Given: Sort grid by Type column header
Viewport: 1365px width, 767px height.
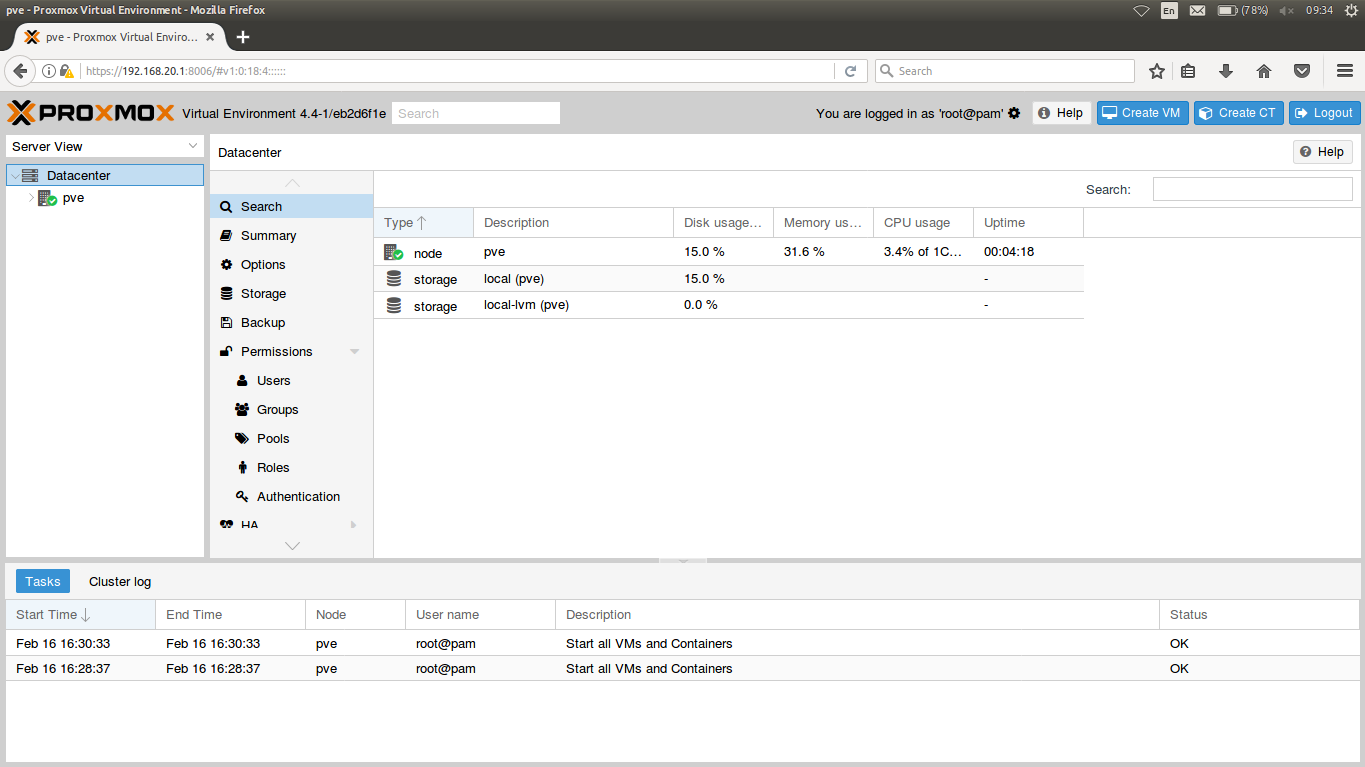Looking at the screenshot, I should [x=424, y=223].
